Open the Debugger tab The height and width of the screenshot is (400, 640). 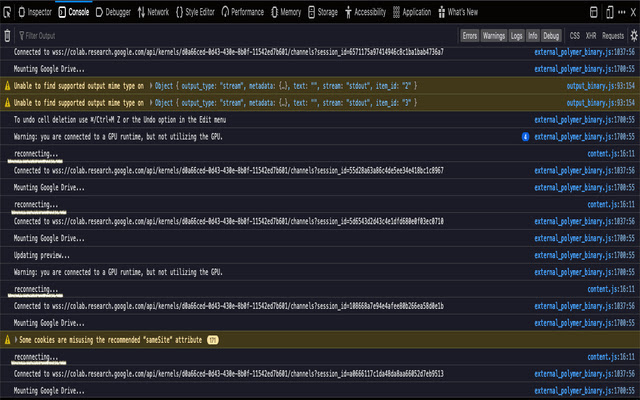[113, 12]
